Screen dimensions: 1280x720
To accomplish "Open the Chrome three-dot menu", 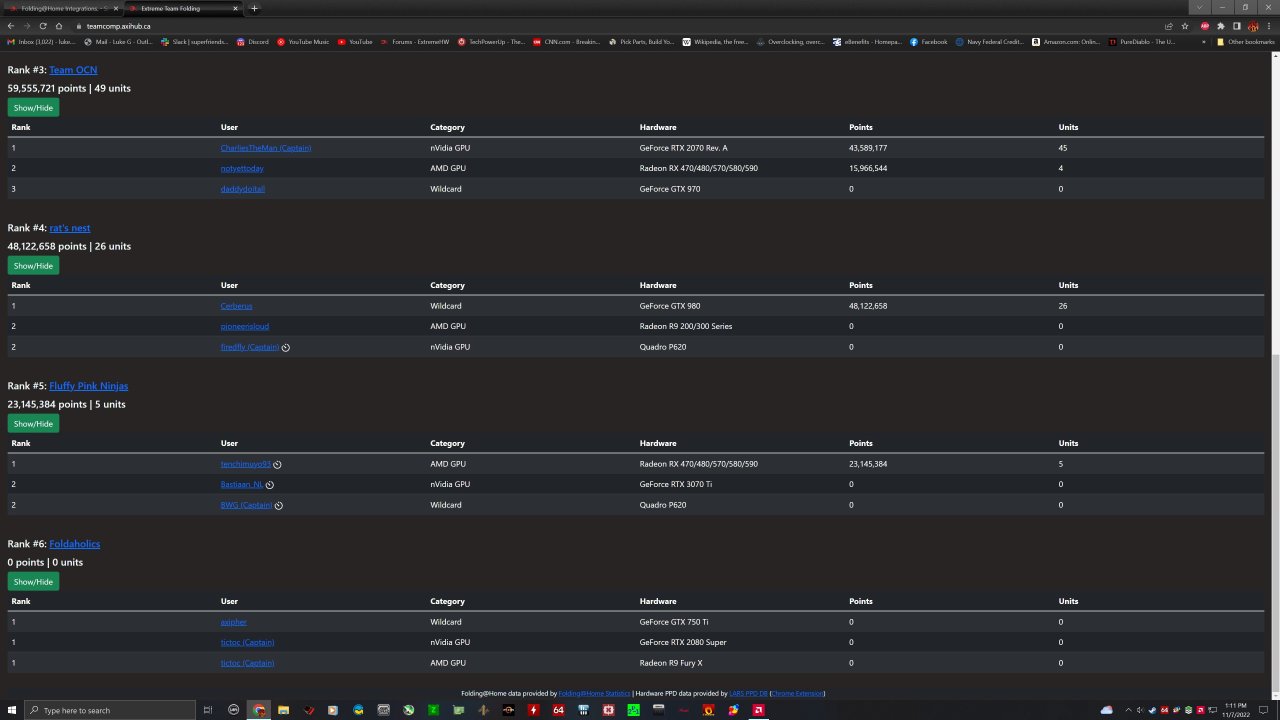I will 1268,26.
